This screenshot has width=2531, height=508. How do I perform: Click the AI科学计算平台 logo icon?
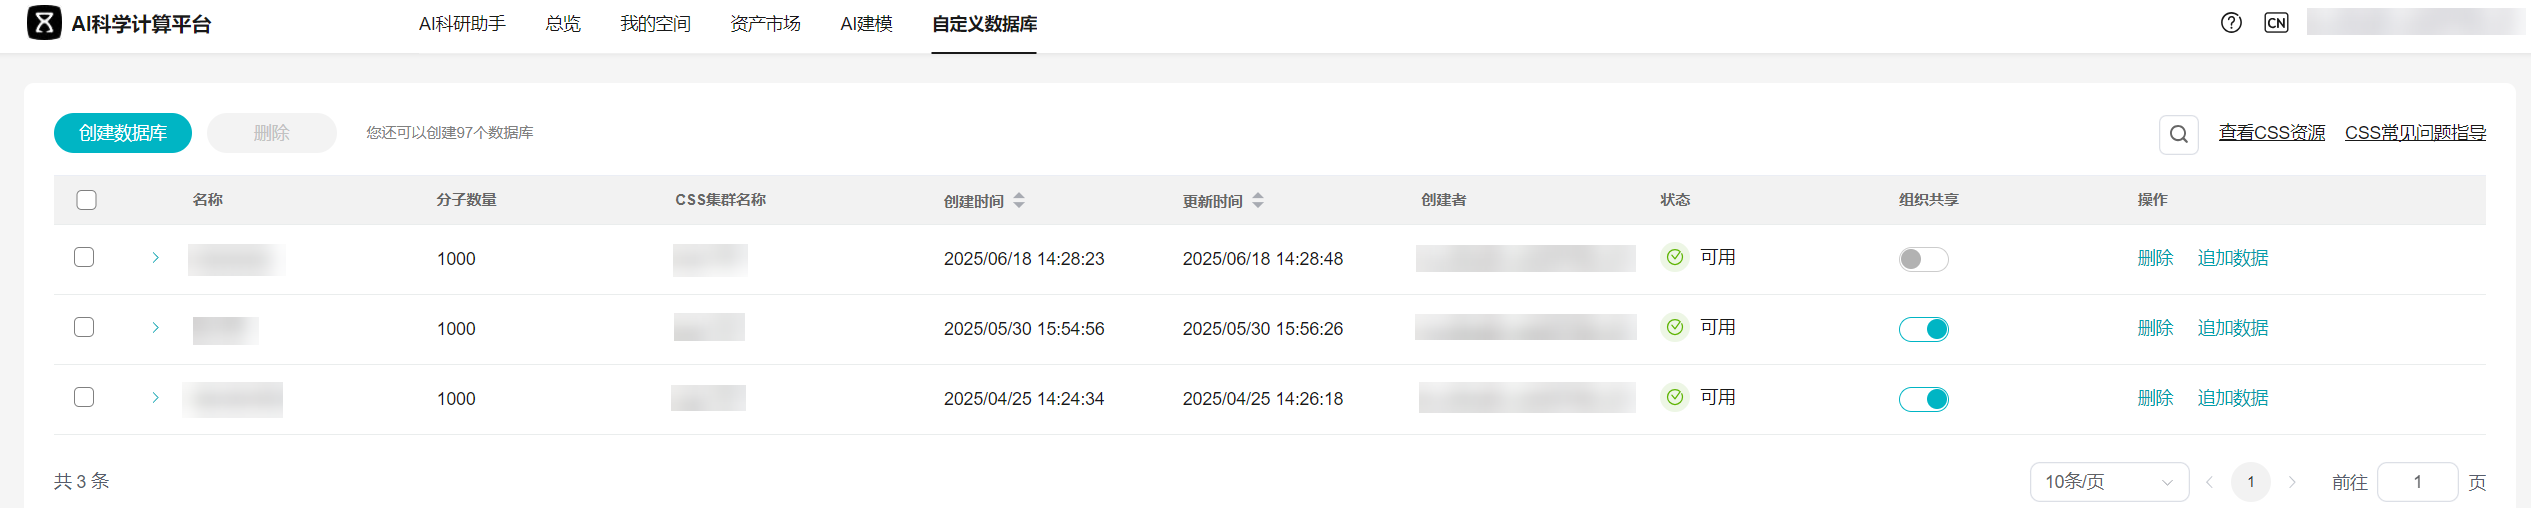tap(44, 23)
